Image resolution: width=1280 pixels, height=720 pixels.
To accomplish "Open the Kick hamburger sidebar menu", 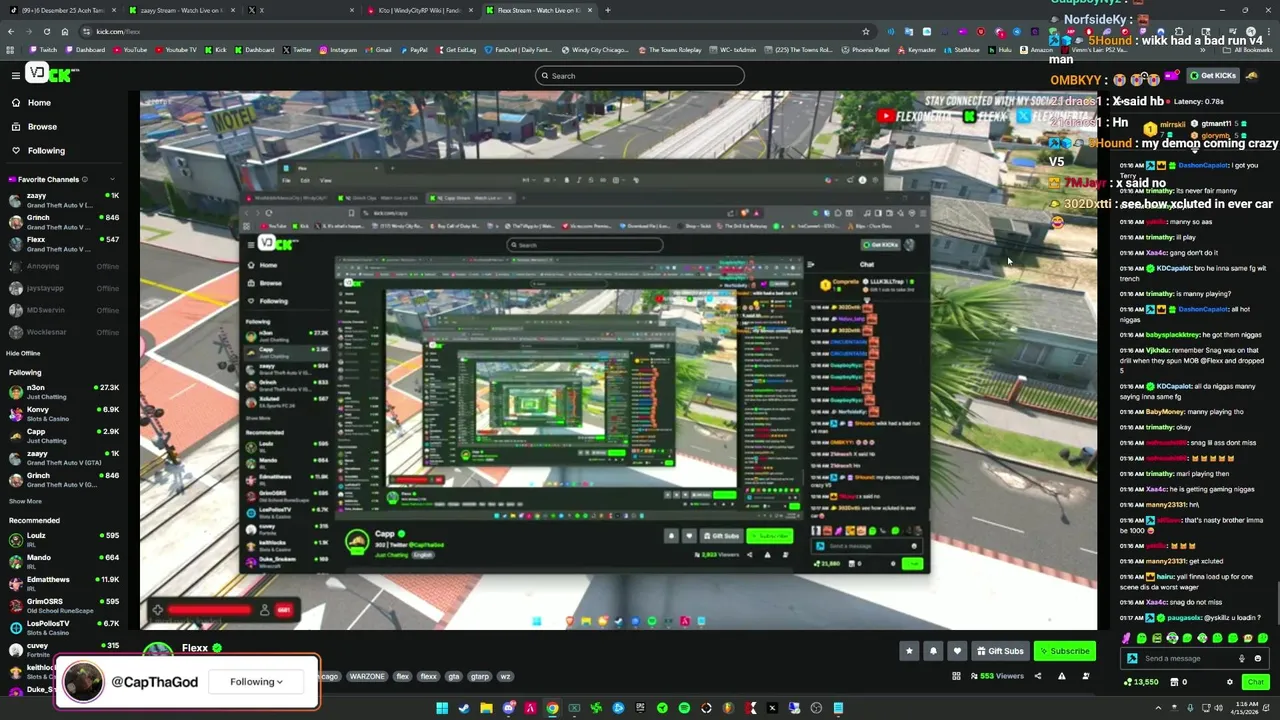I will (15, 75).
